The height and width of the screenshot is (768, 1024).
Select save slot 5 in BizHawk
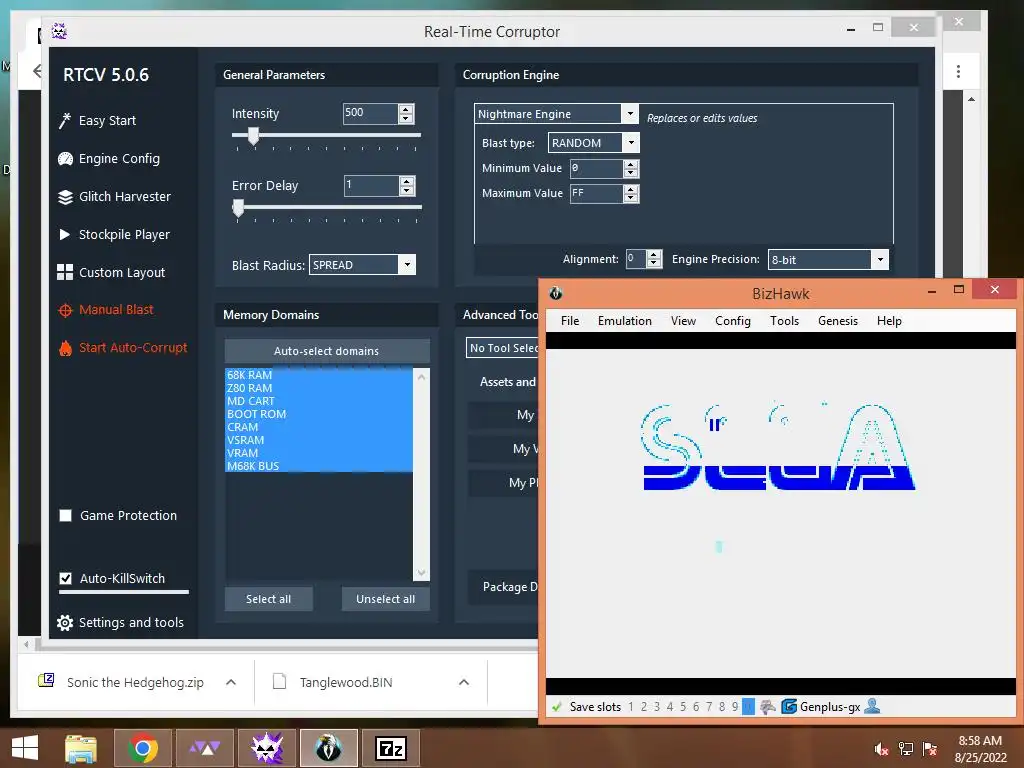click(x=682, y=707)
